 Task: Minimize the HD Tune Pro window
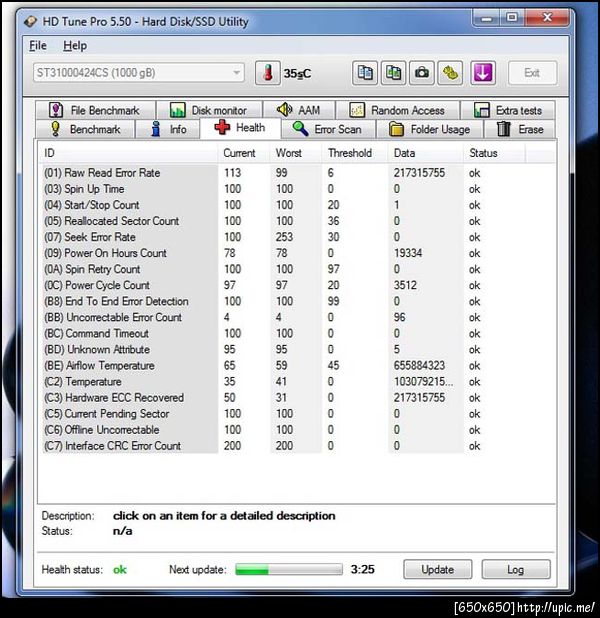pos(486,18)
